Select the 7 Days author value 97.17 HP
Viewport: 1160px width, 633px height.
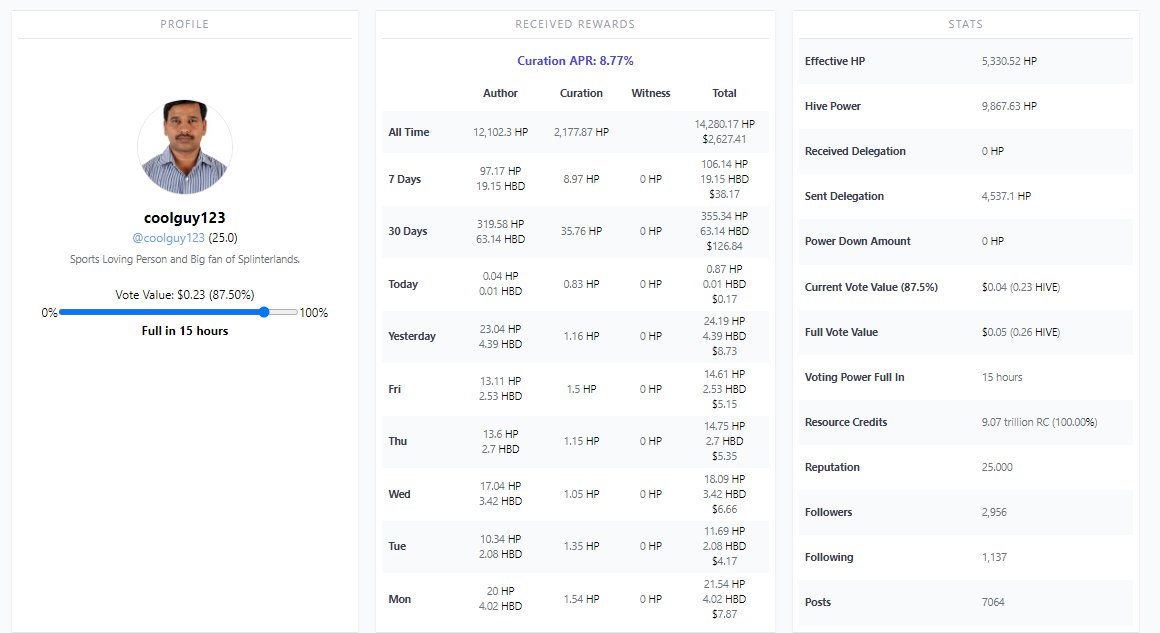pyautogui.click(x=500, y=171)
